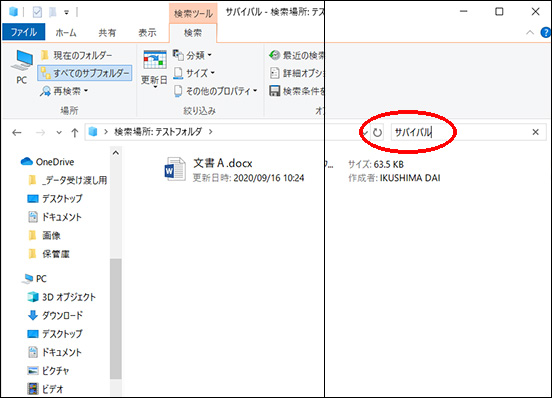Minimize the Explorer window
This screenshot has height=398, width=552.
coord(464,12)
